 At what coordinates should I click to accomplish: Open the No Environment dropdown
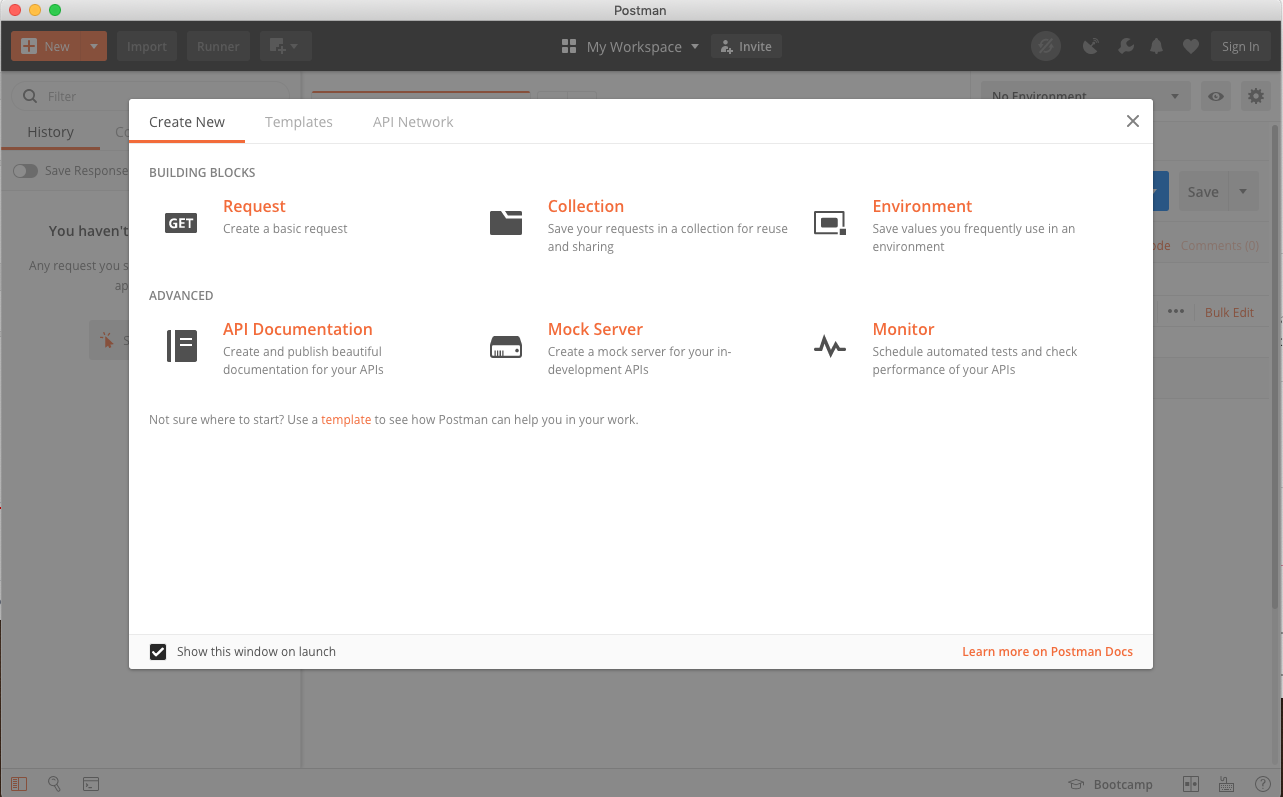tap(1086, 96)
